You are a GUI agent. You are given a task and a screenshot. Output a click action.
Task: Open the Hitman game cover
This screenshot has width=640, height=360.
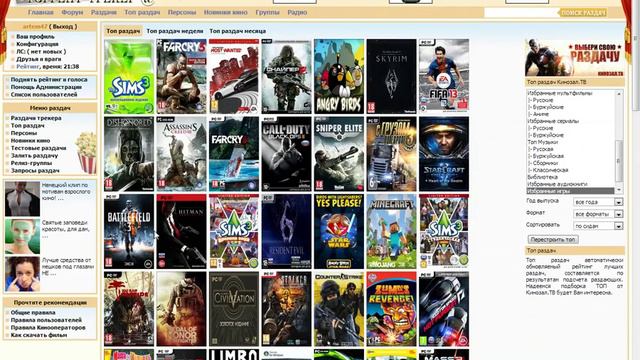click(x=181, y=231)
